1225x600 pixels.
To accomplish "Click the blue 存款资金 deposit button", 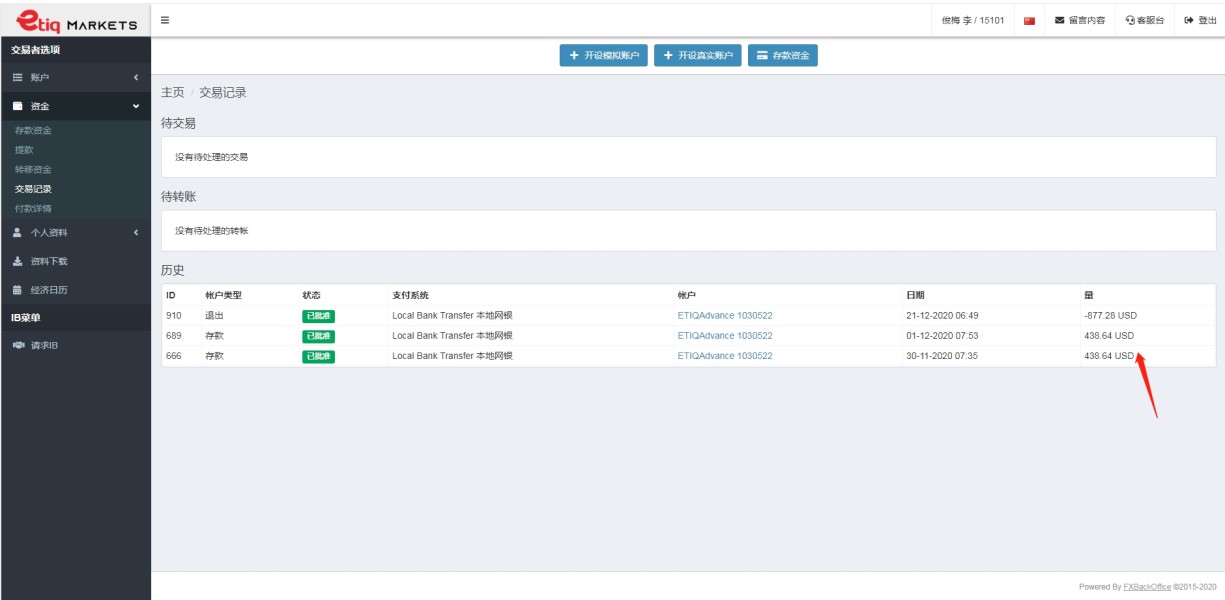I will click(x=783, y=56).
